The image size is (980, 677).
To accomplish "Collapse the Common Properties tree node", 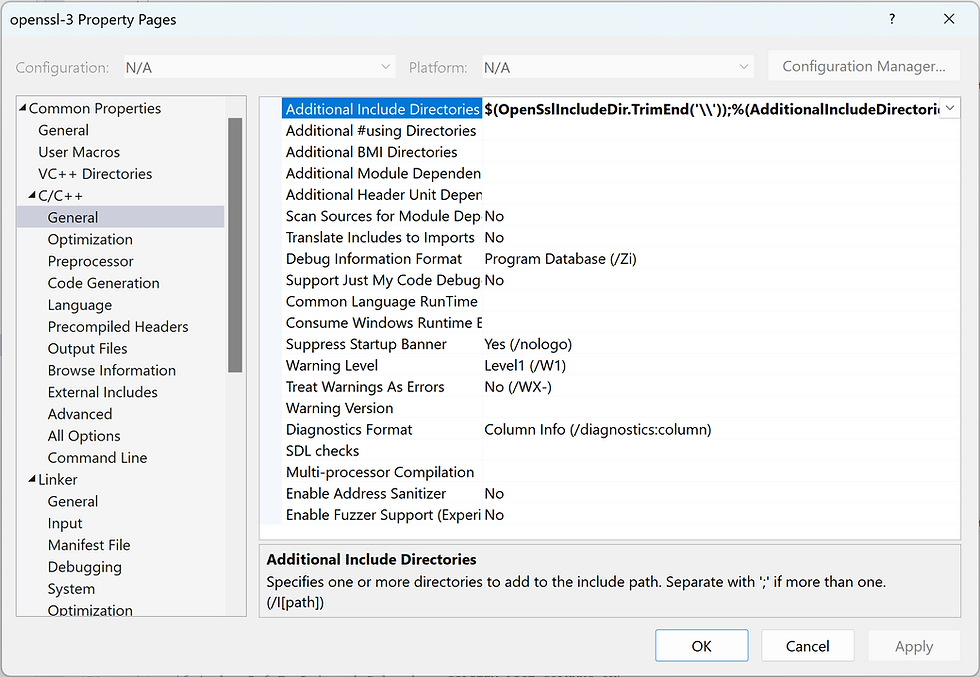I will 23,108.
